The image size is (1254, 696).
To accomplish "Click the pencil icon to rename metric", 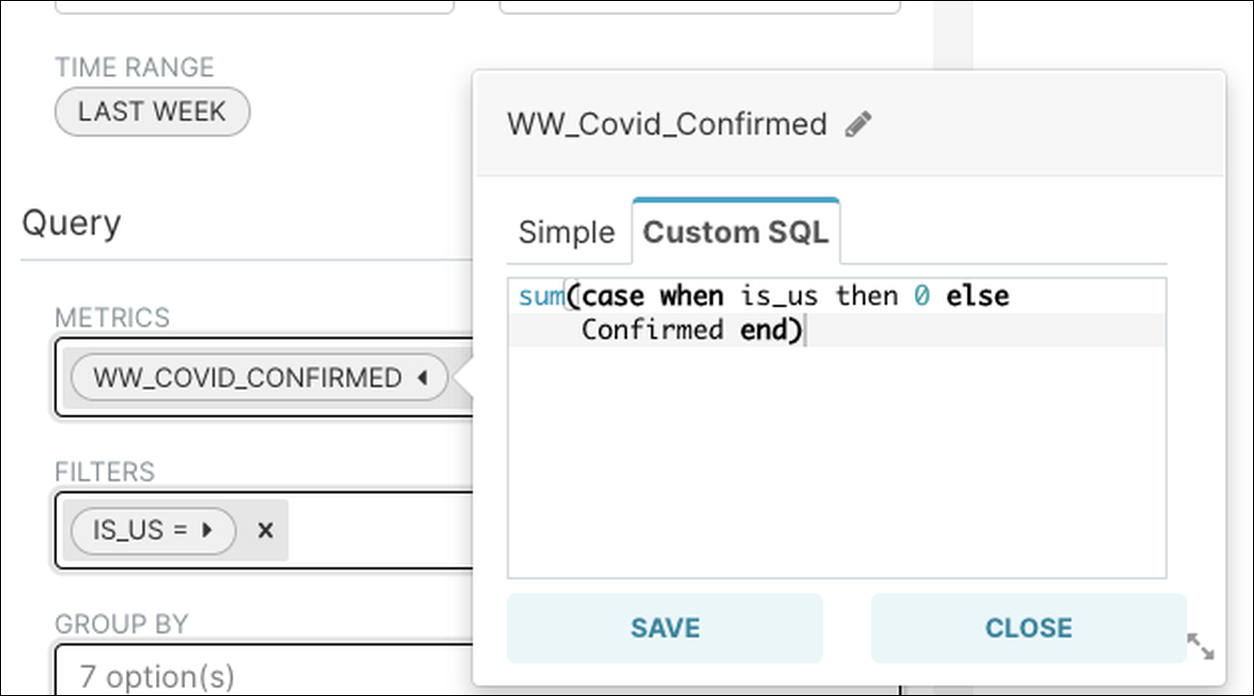I will 858,124.
